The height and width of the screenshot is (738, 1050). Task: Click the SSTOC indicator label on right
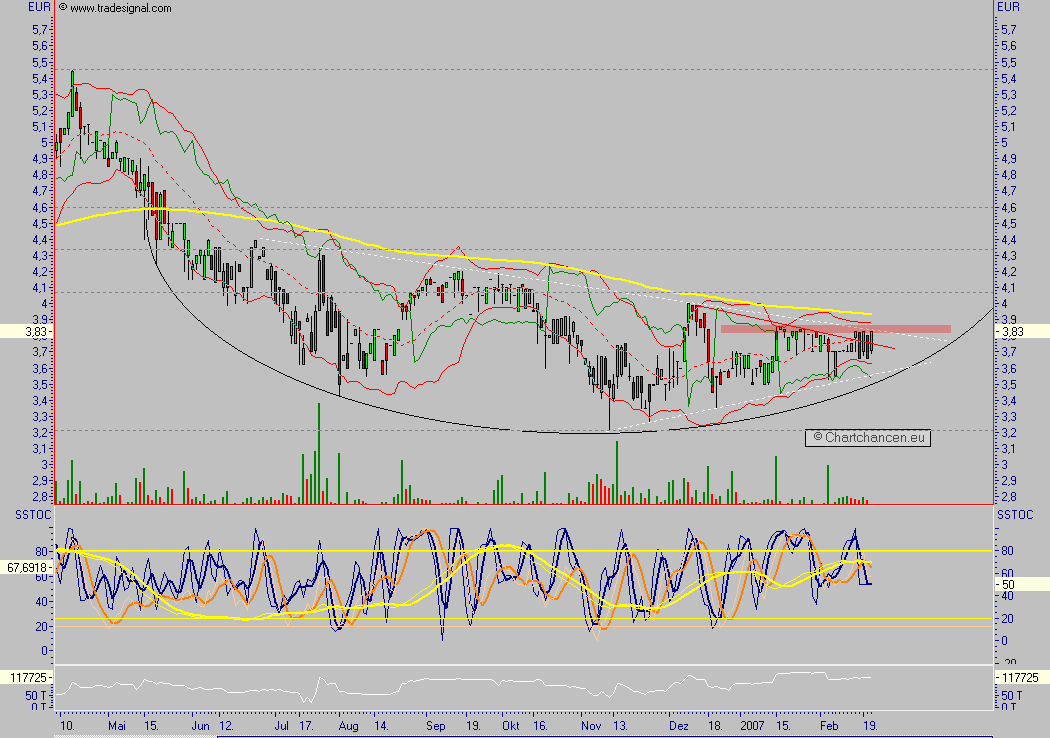[1014, 514]
